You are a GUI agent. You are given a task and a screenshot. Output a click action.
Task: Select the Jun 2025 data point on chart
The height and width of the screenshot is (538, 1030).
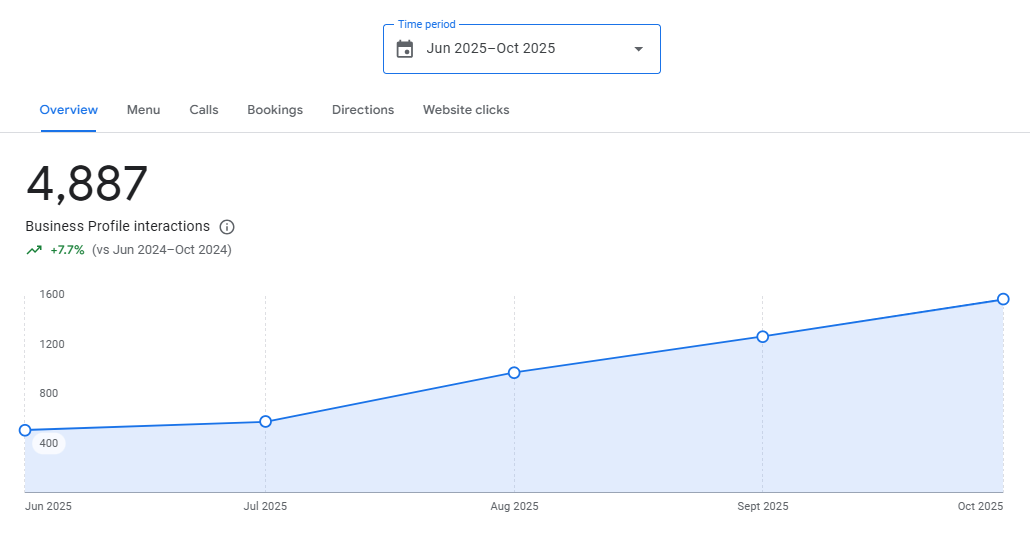pyautogui.click(x=25, y=430)
